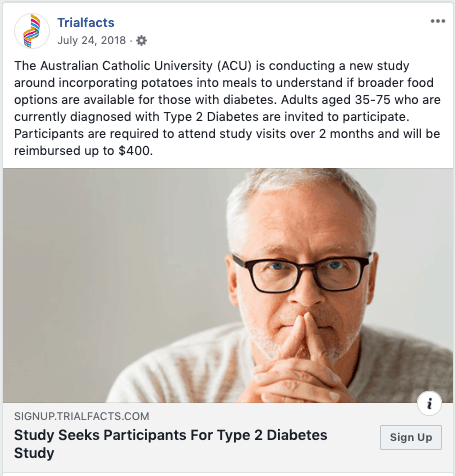Click "Australian Catholic University" in post text
455x476 pixels.
126,66
